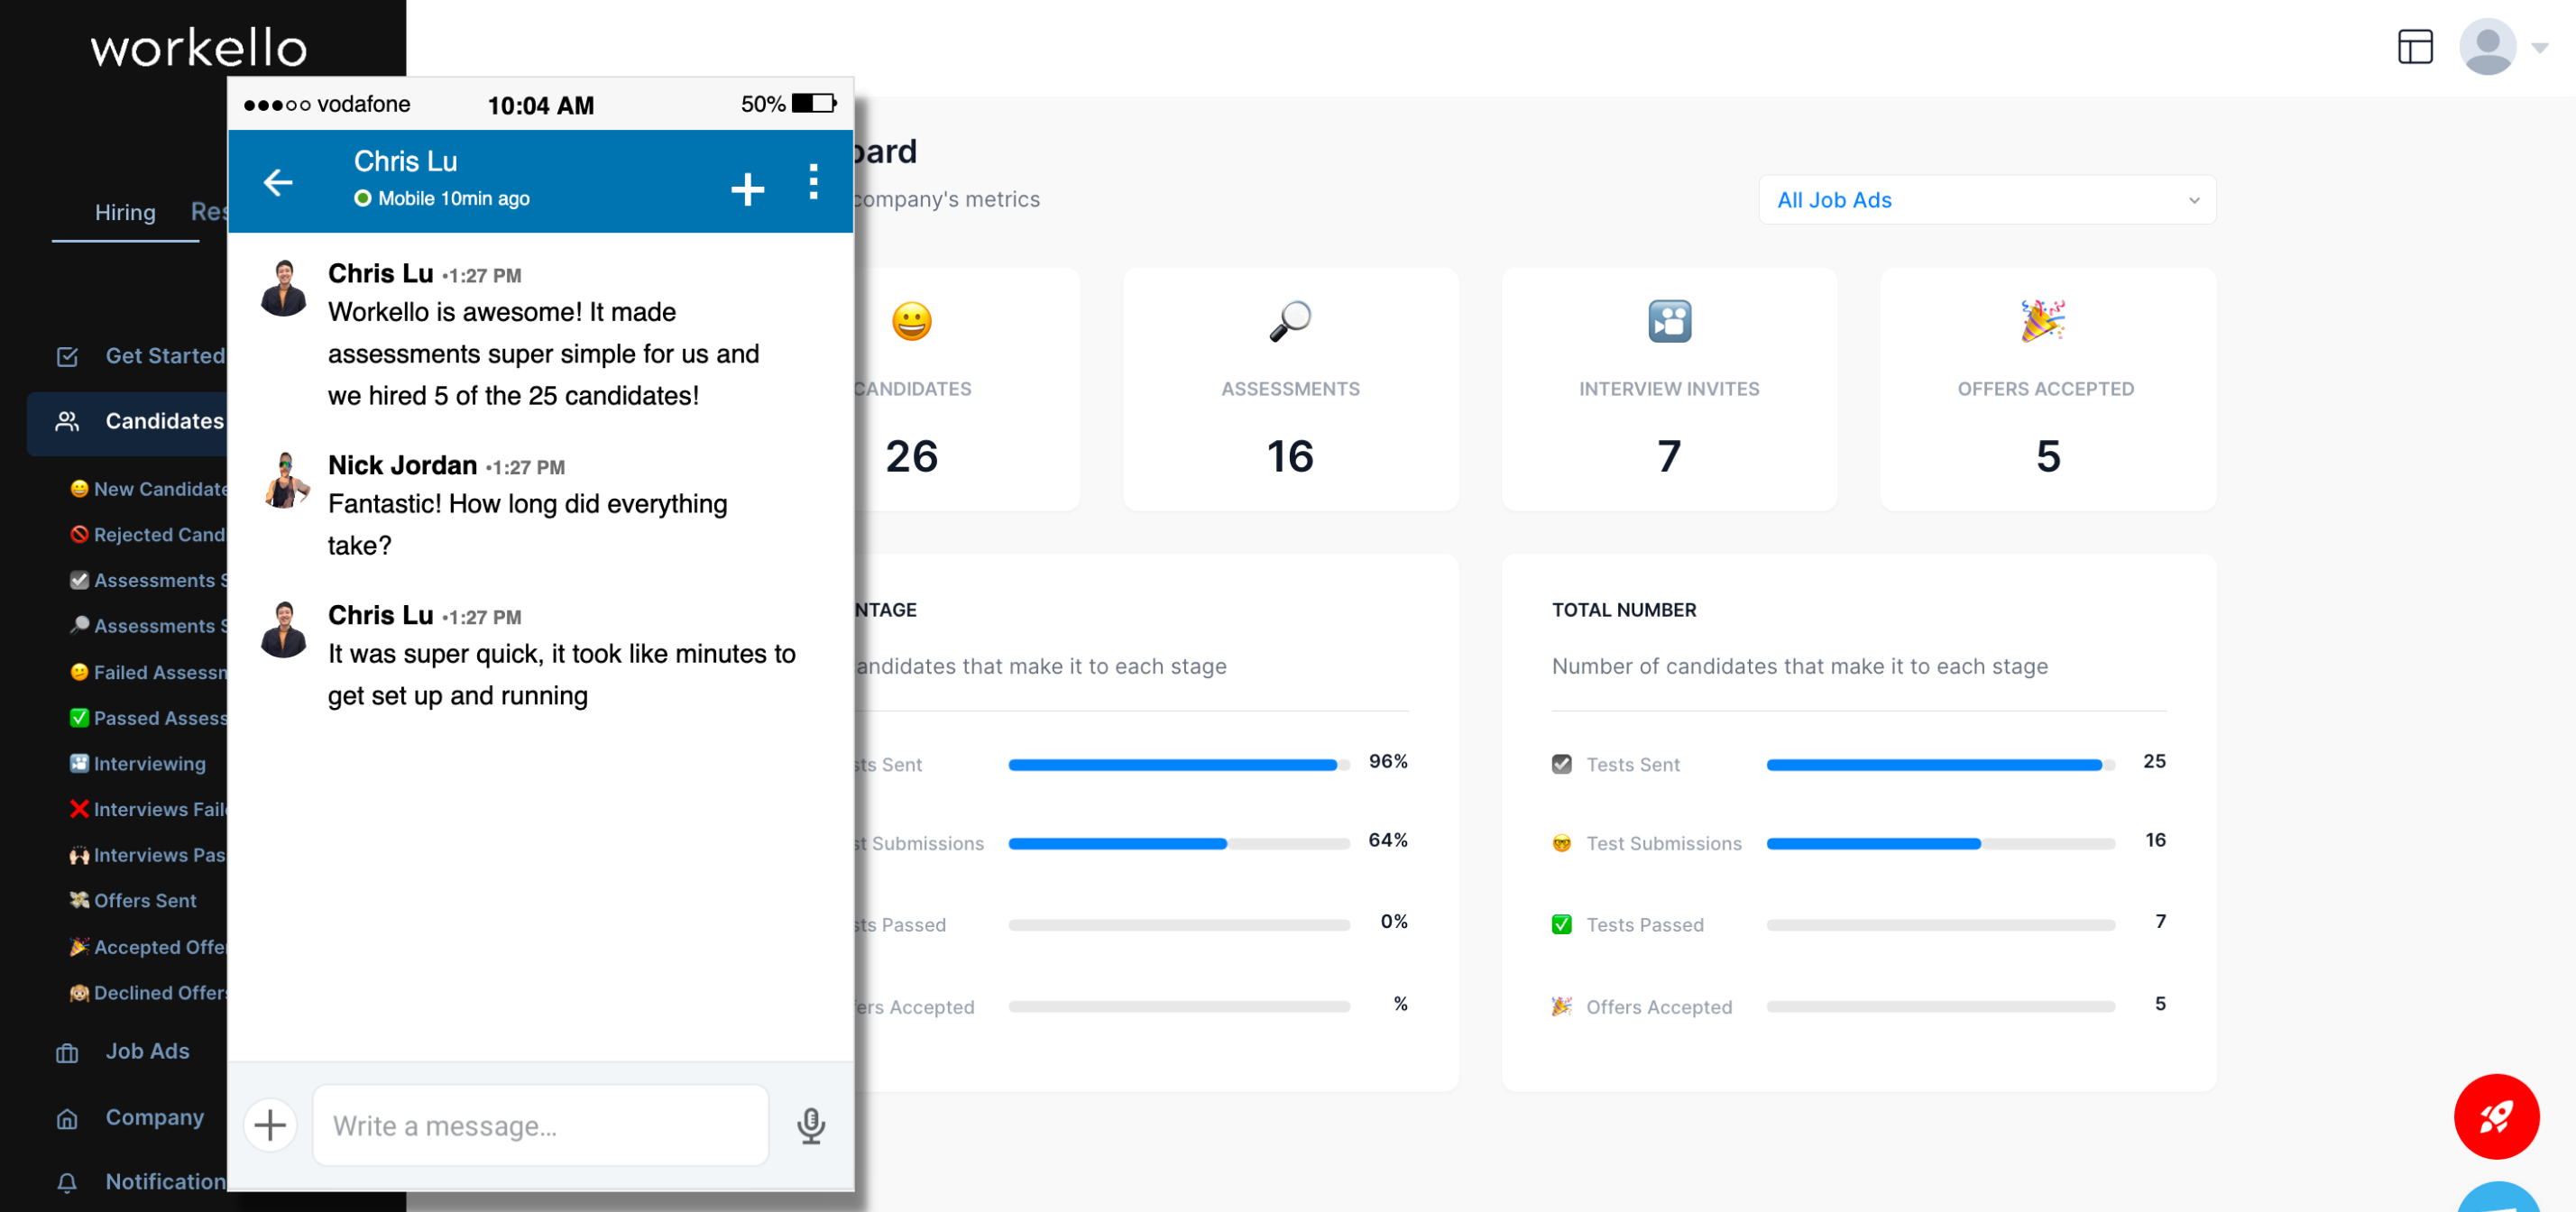Open Interviews Failed in sidebar

[148, 810]
